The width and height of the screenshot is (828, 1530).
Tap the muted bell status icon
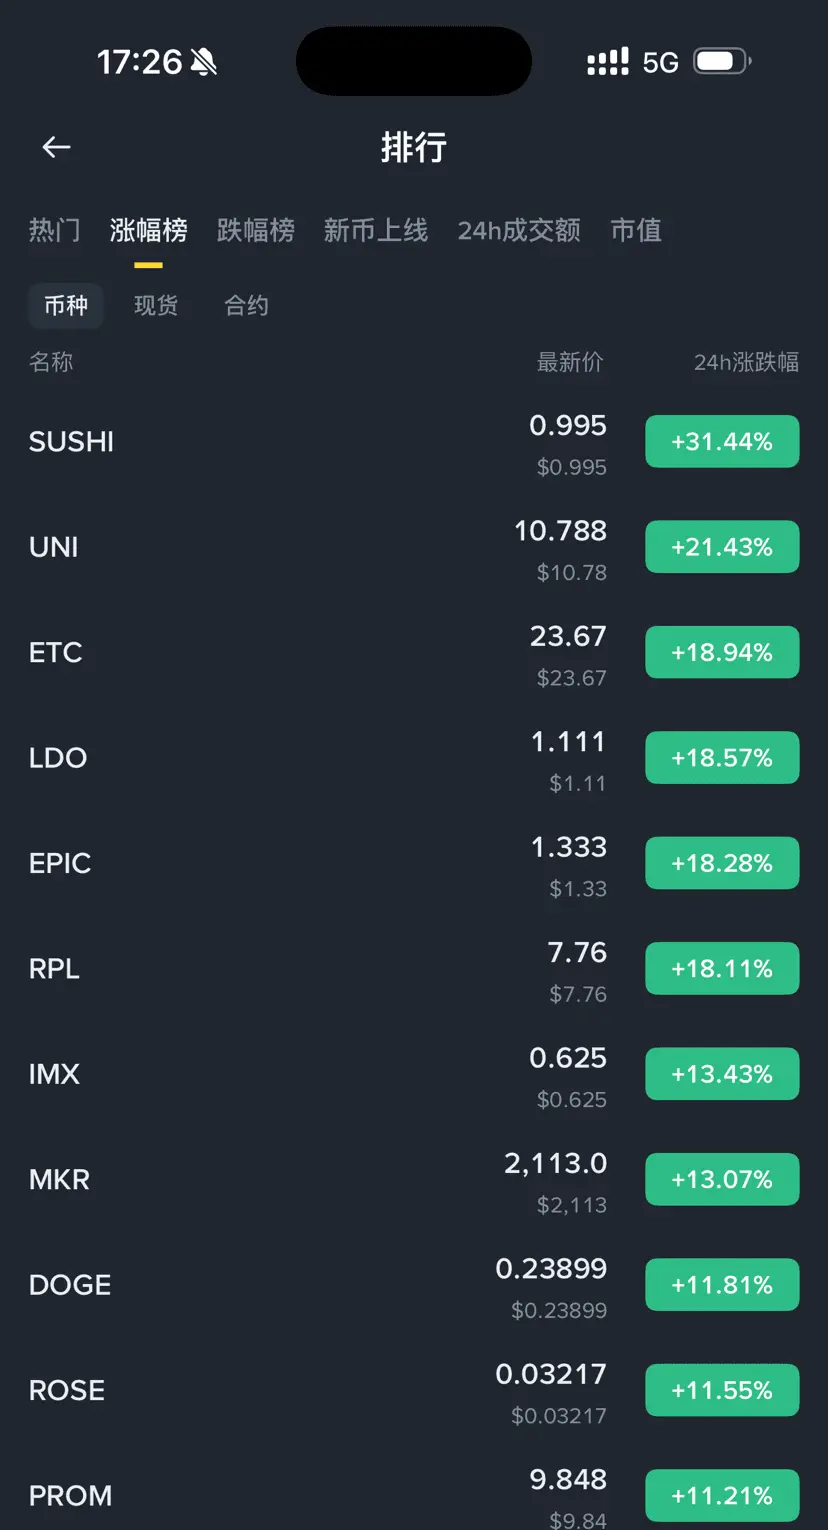tap(204, 62)
